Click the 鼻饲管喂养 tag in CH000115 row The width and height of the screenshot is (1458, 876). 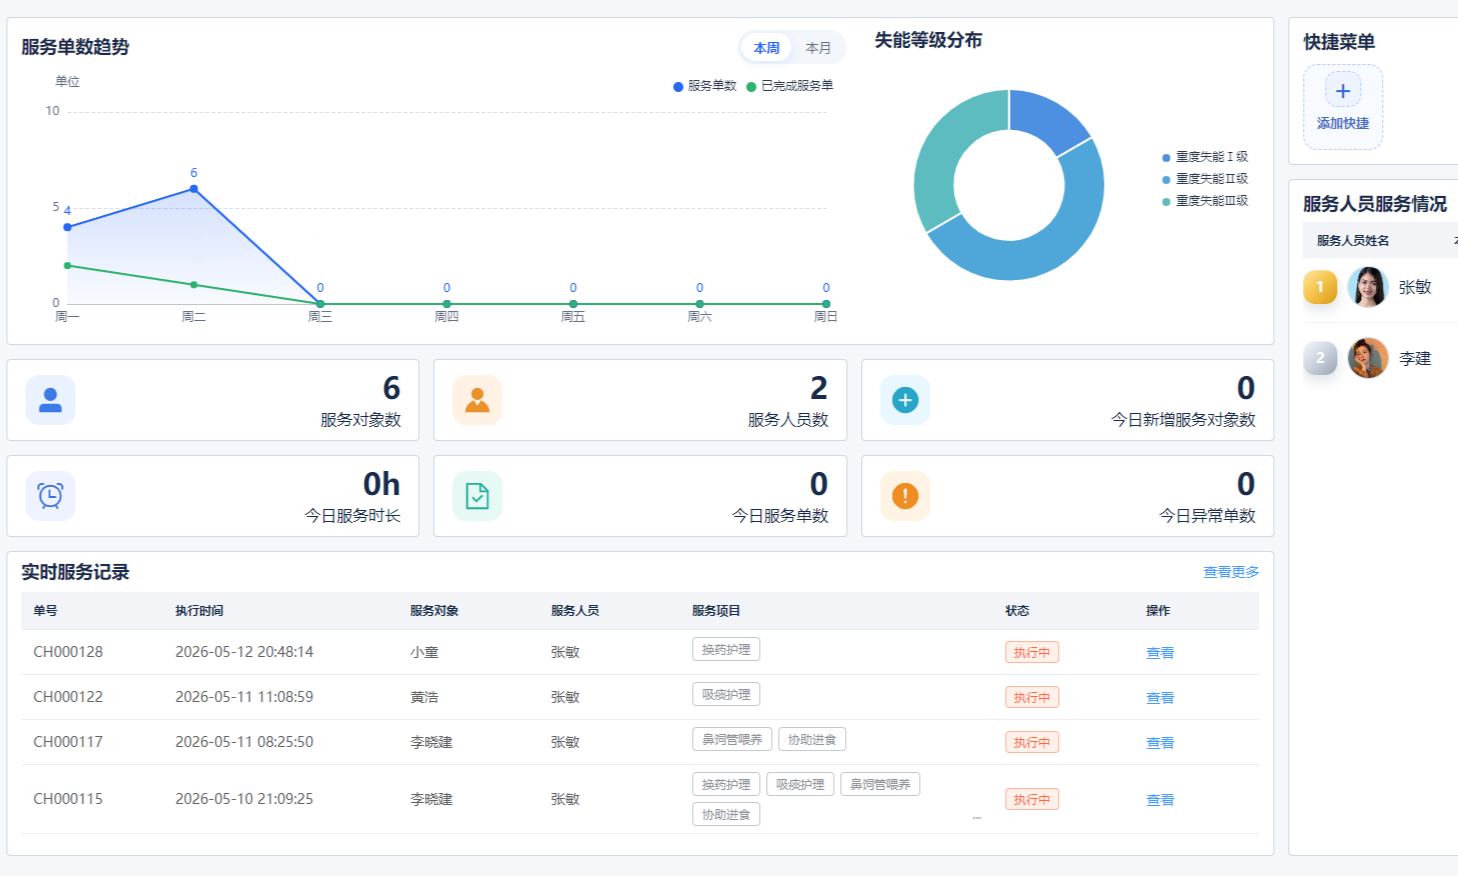tap(880, 785)
